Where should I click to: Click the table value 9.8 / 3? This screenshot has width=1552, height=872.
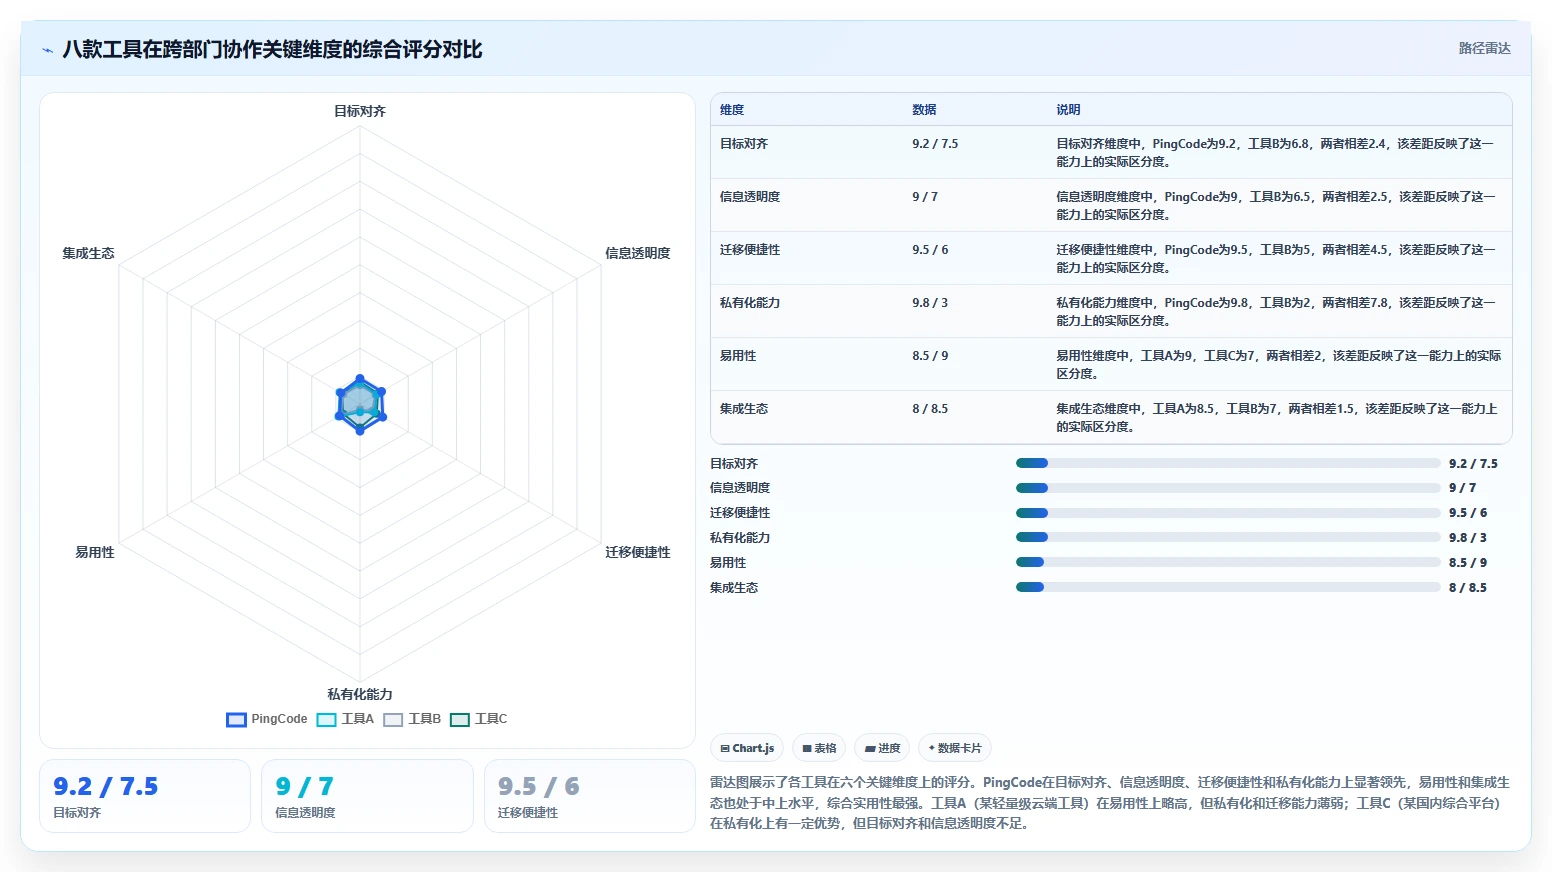(x=930, y=303)
